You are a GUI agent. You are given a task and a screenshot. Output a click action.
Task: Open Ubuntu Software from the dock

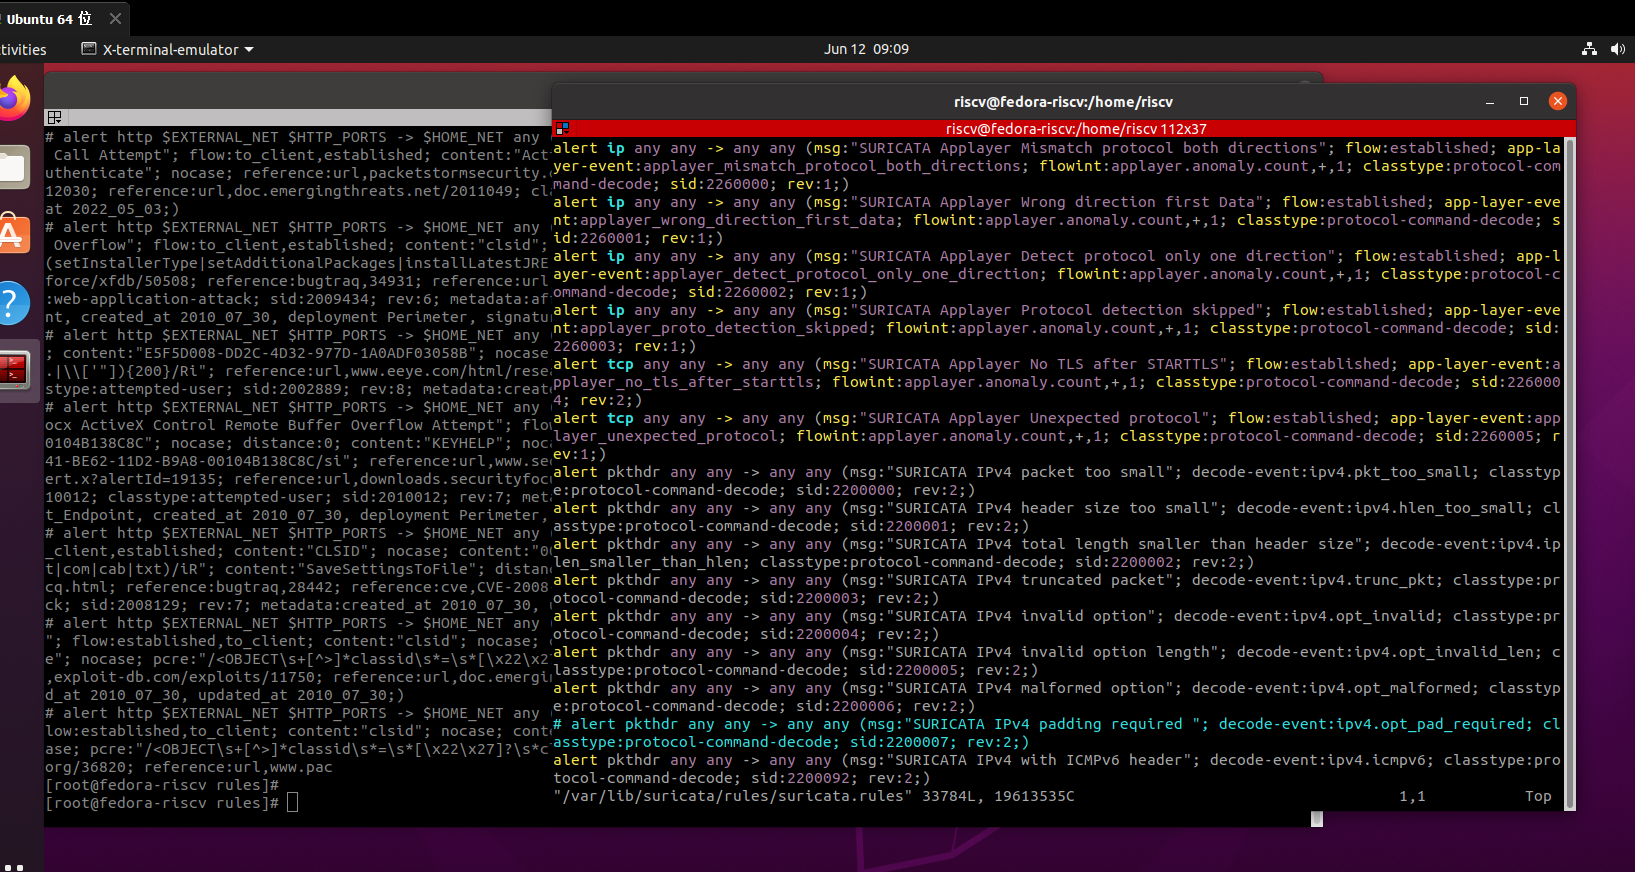pyautogui.click(x=12, y=235)
